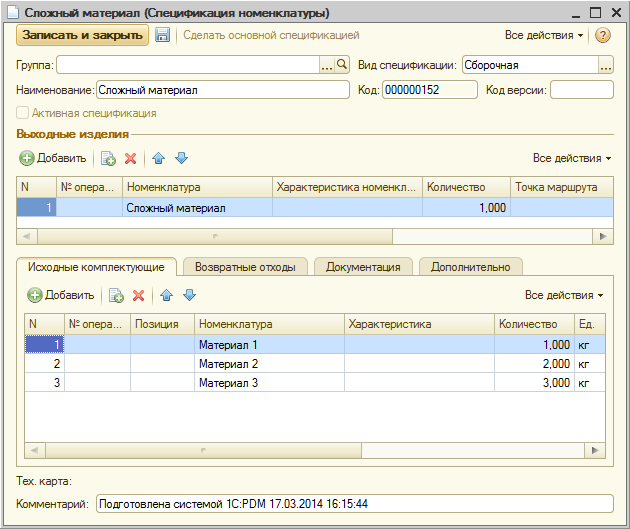Click the Комментарий input field

(354, 504)
